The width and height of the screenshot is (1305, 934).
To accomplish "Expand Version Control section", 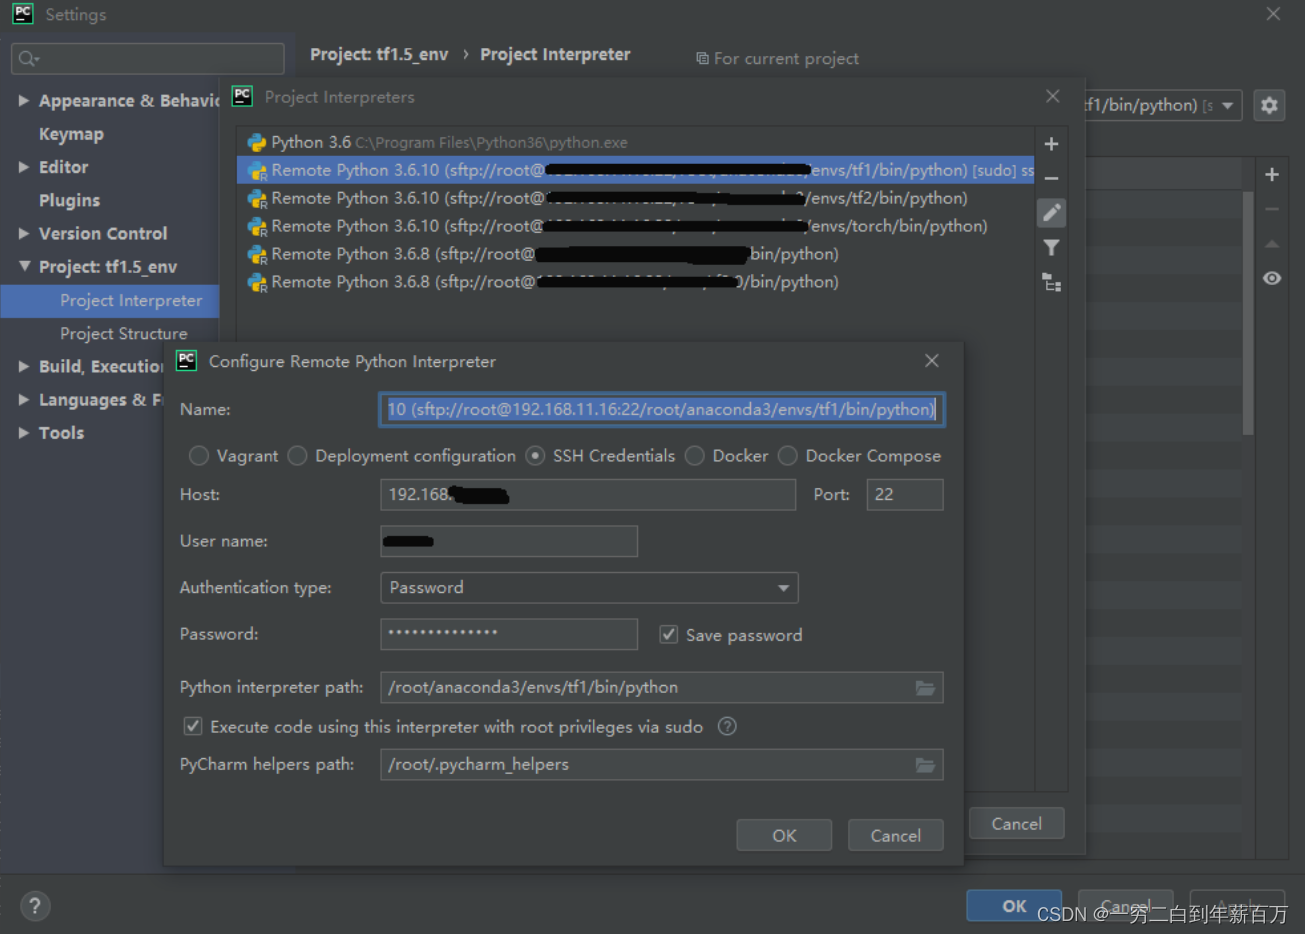I will click(x=24, y=234).
